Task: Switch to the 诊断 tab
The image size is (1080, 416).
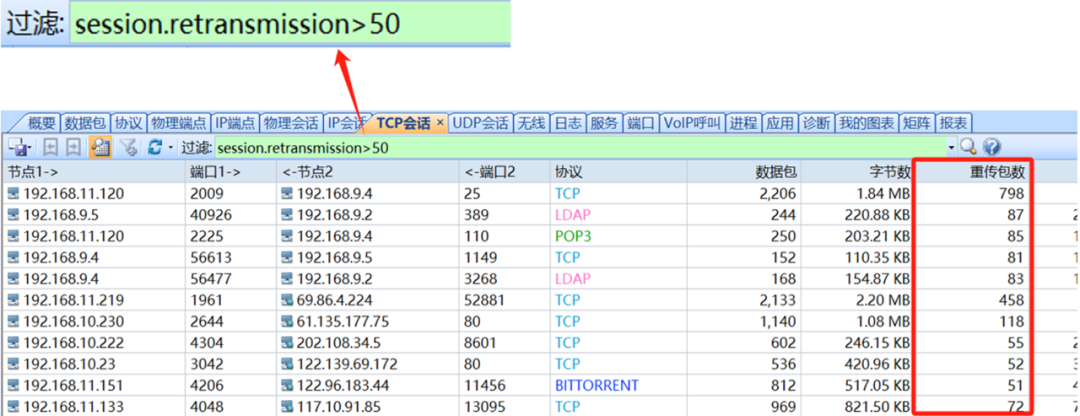Action: point(816,123)
